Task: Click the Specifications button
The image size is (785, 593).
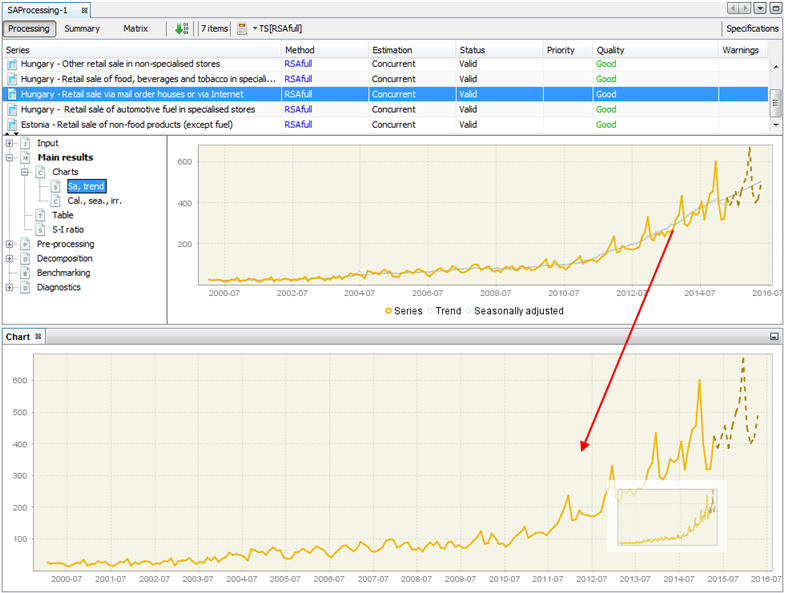Action: [752, 29]
